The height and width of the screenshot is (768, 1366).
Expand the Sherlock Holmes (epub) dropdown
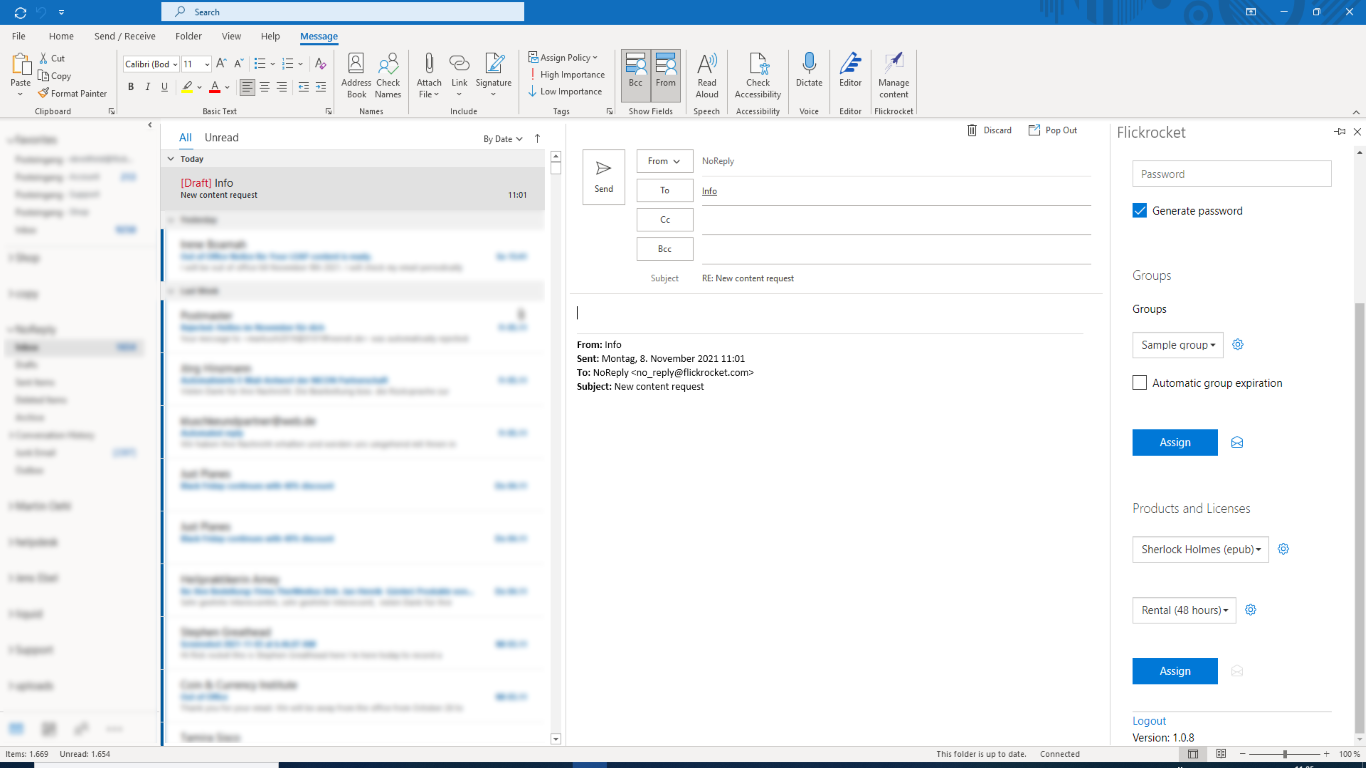[x=1200, y=550]
